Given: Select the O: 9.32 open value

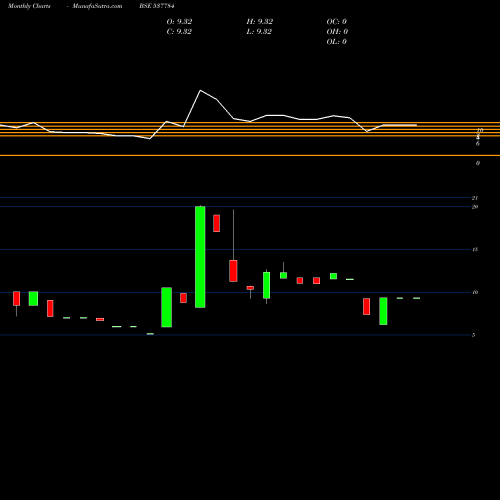Looking at the screenshot, I should click(x=179, y=22).
